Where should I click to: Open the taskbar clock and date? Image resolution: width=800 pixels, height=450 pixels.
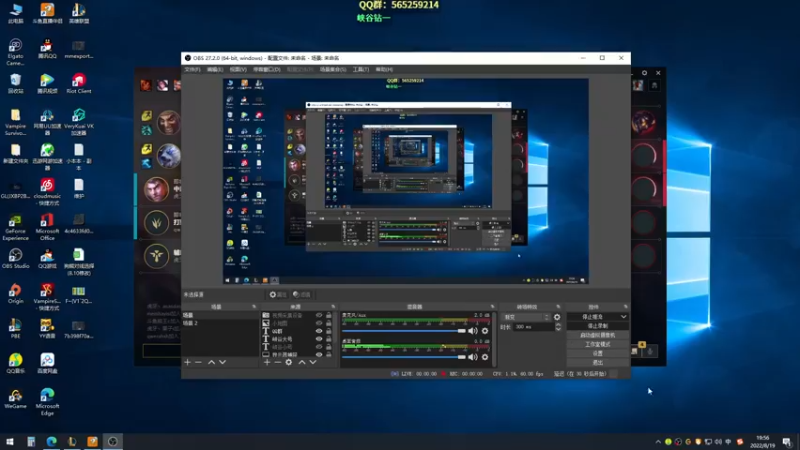[763, 442]
